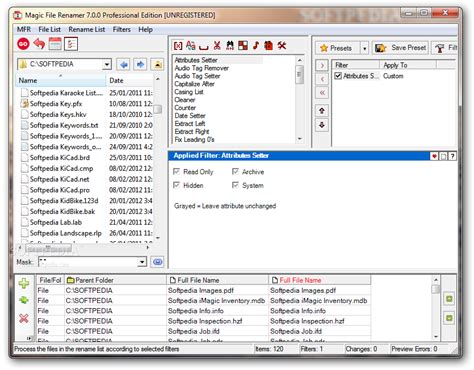This screenshot has height=370, width=474.
Task: Click the red GO button
Action: (23, 44)
